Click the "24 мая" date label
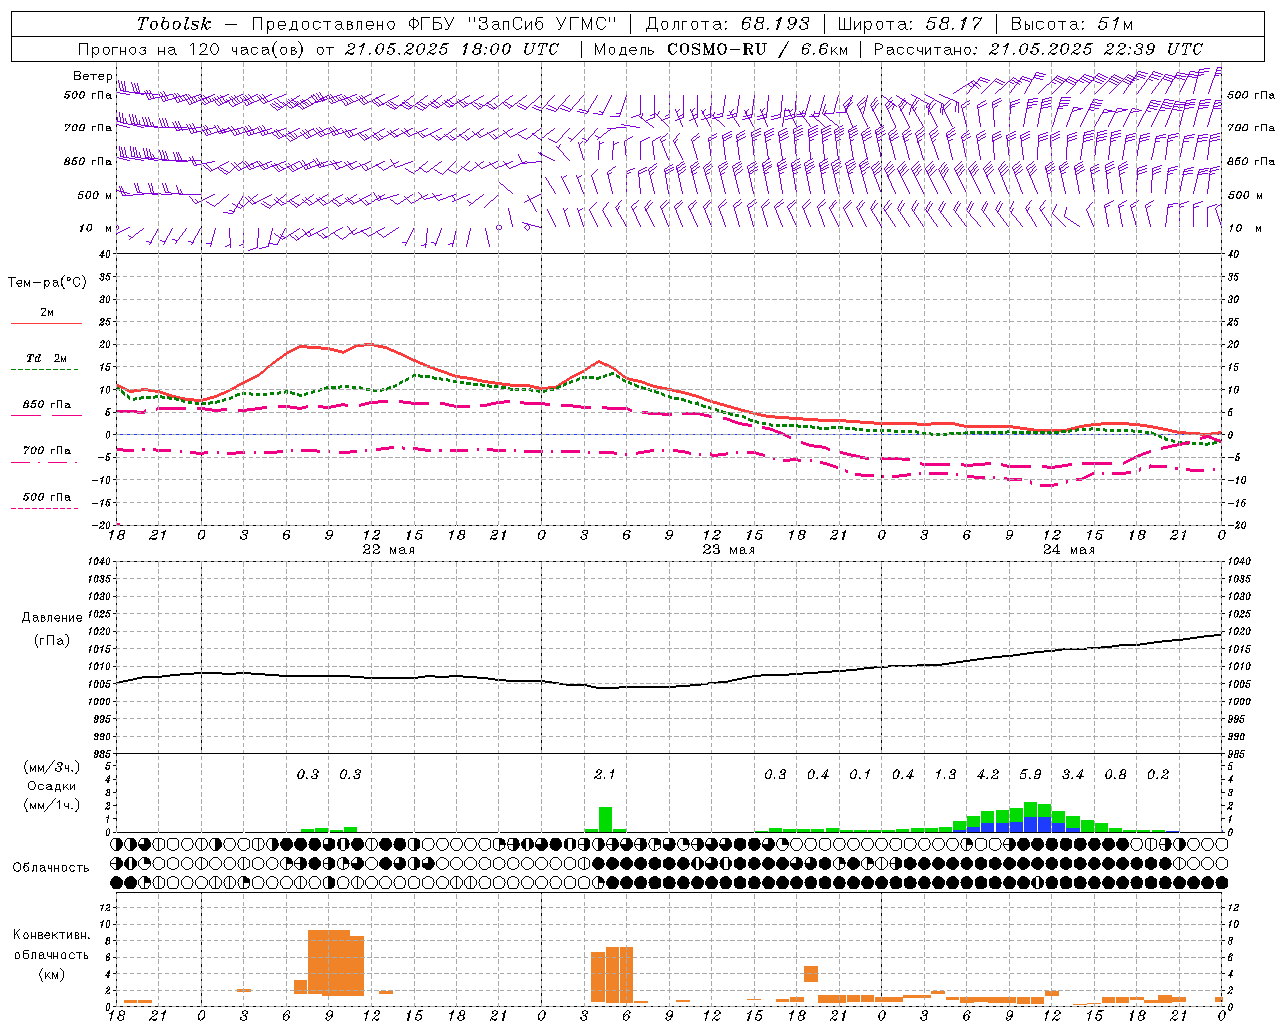1280x1024 pixels. tap(1068, 550)
